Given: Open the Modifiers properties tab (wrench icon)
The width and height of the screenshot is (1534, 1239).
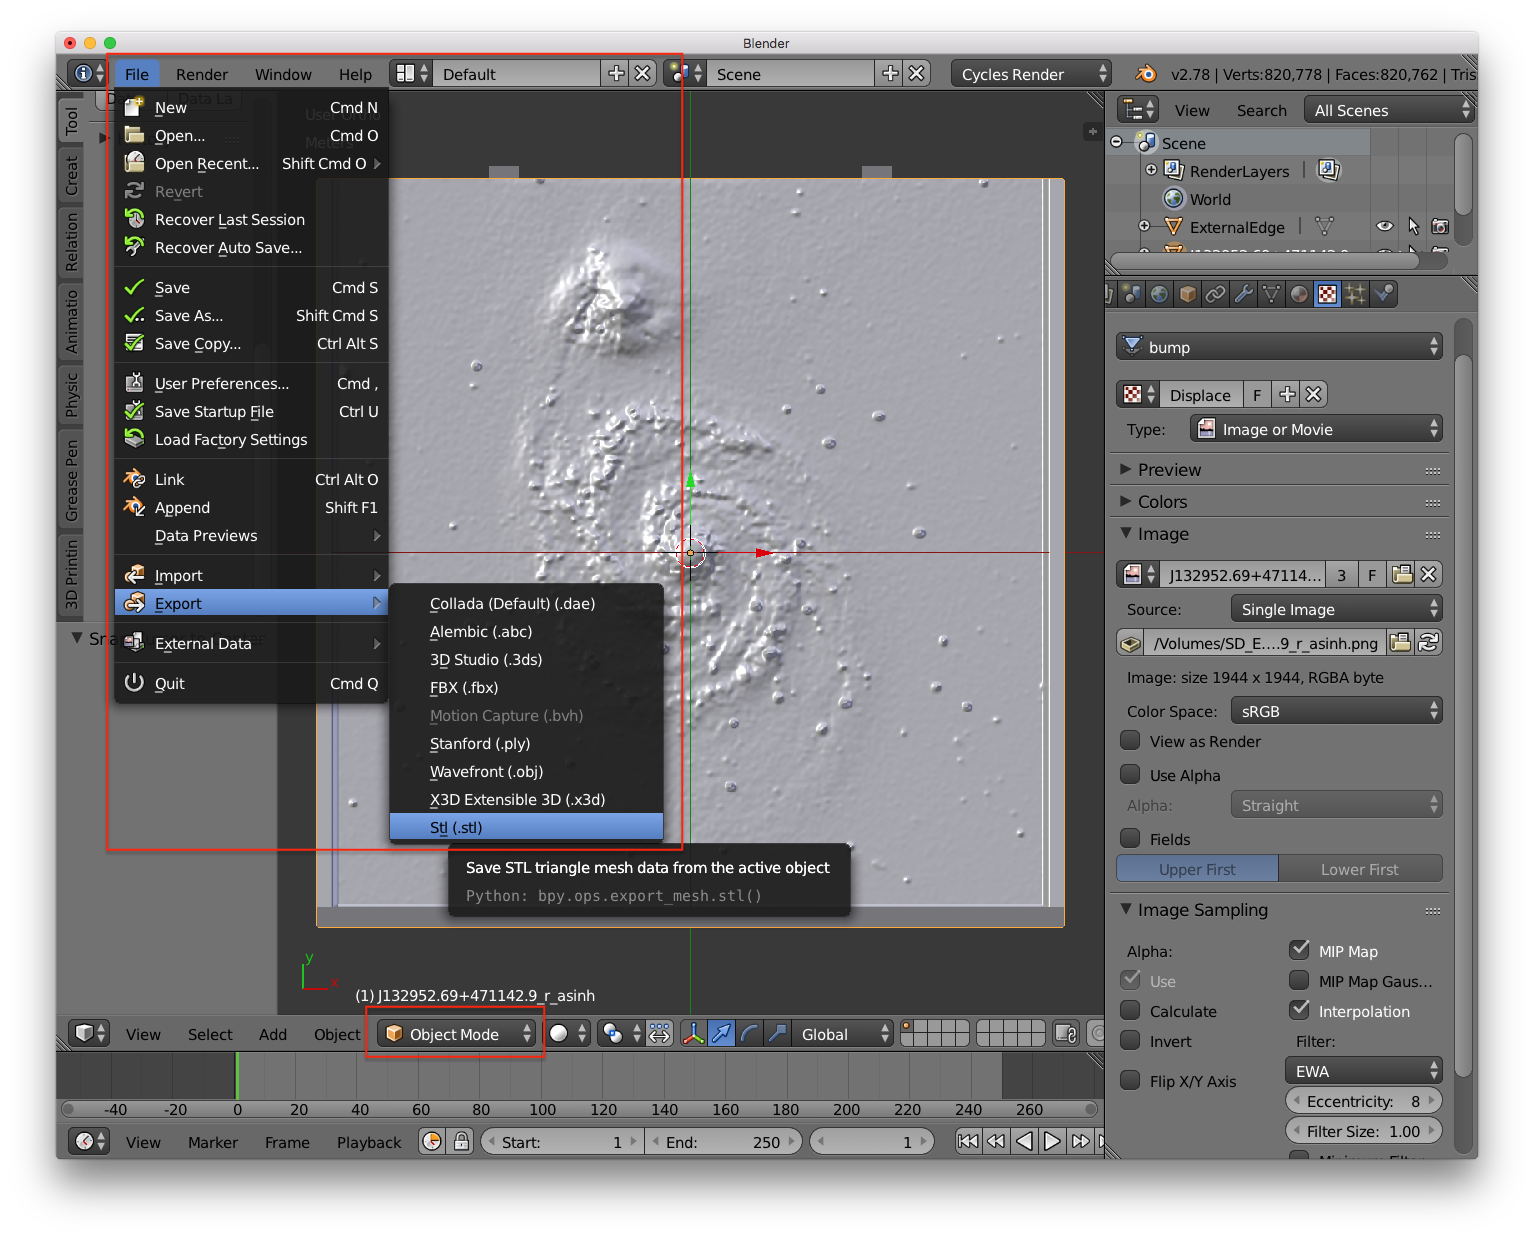Looking at the screenshot, I should (1244, 293).
